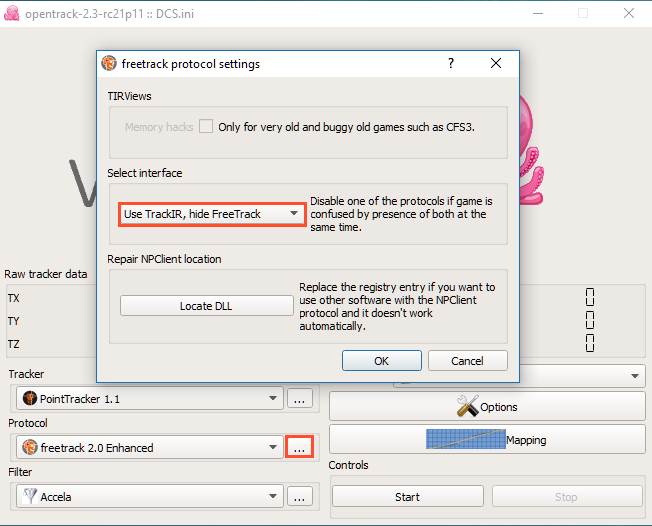Open the Mapping curve editor

(x=487, y=439)
